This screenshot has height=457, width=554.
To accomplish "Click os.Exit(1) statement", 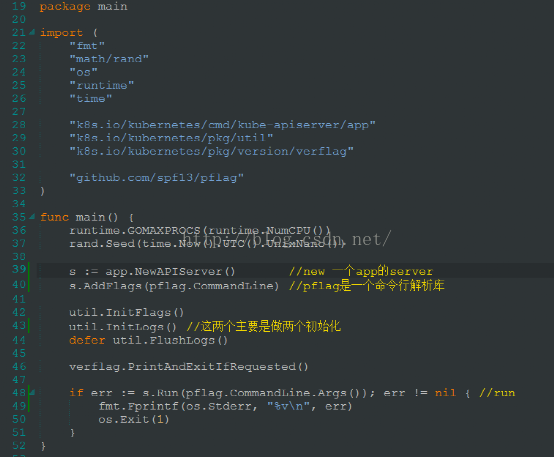I will [x=134, y=420].
